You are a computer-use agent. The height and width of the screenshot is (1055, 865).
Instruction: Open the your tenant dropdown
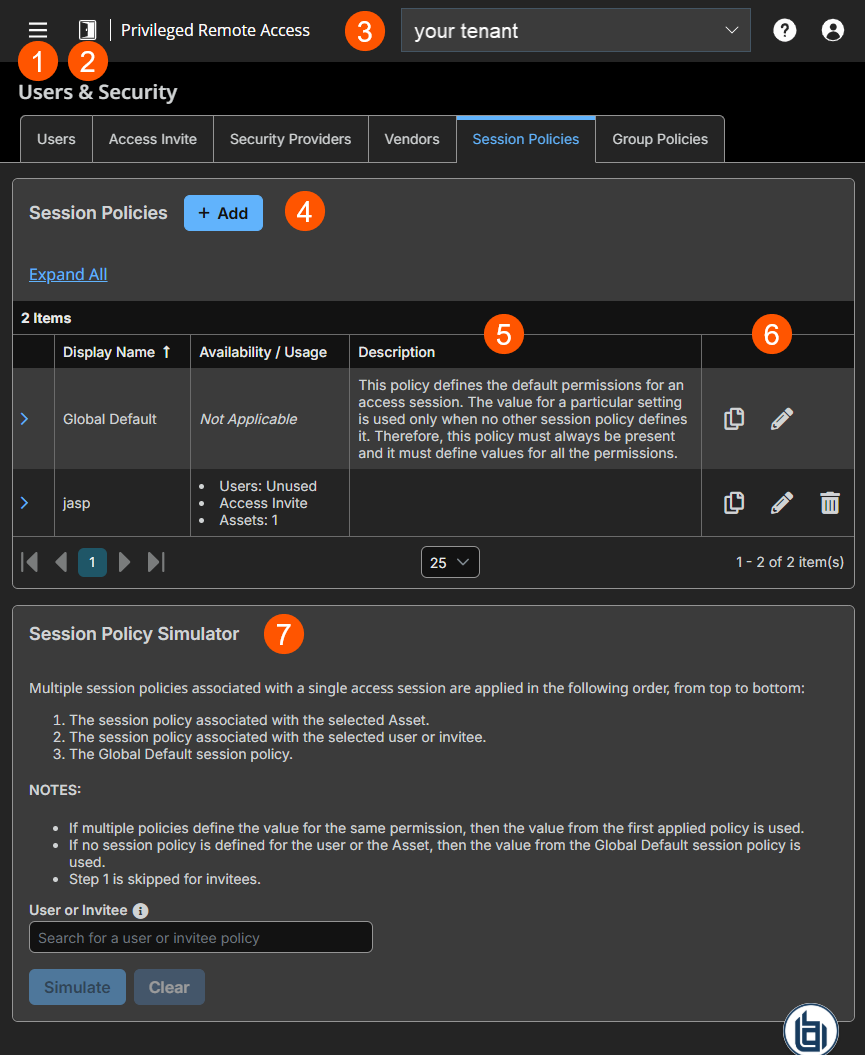point(575,30)
